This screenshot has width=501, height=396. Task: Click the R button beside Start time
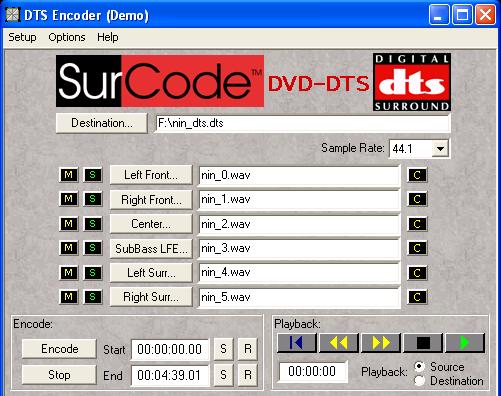tap(248, 349)
